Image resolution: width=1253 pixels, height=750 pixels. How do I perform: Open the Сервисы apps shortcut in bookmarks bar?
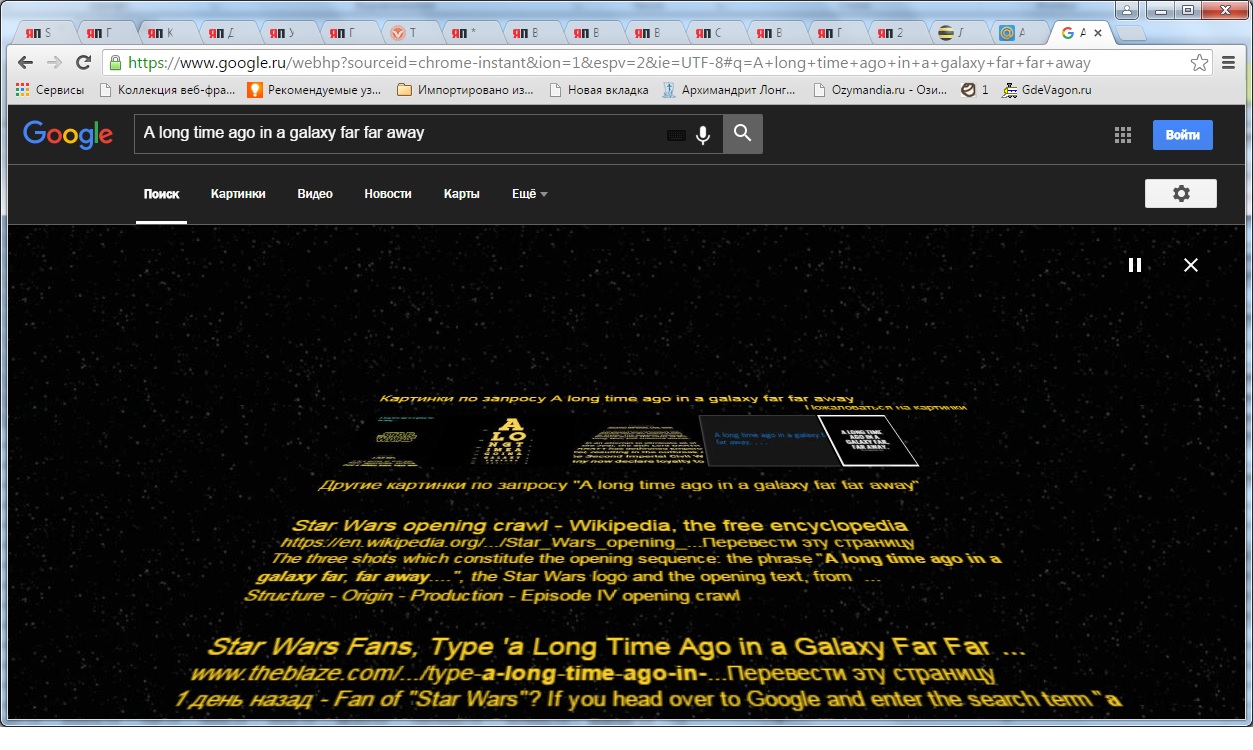click(x=50, y=90)
